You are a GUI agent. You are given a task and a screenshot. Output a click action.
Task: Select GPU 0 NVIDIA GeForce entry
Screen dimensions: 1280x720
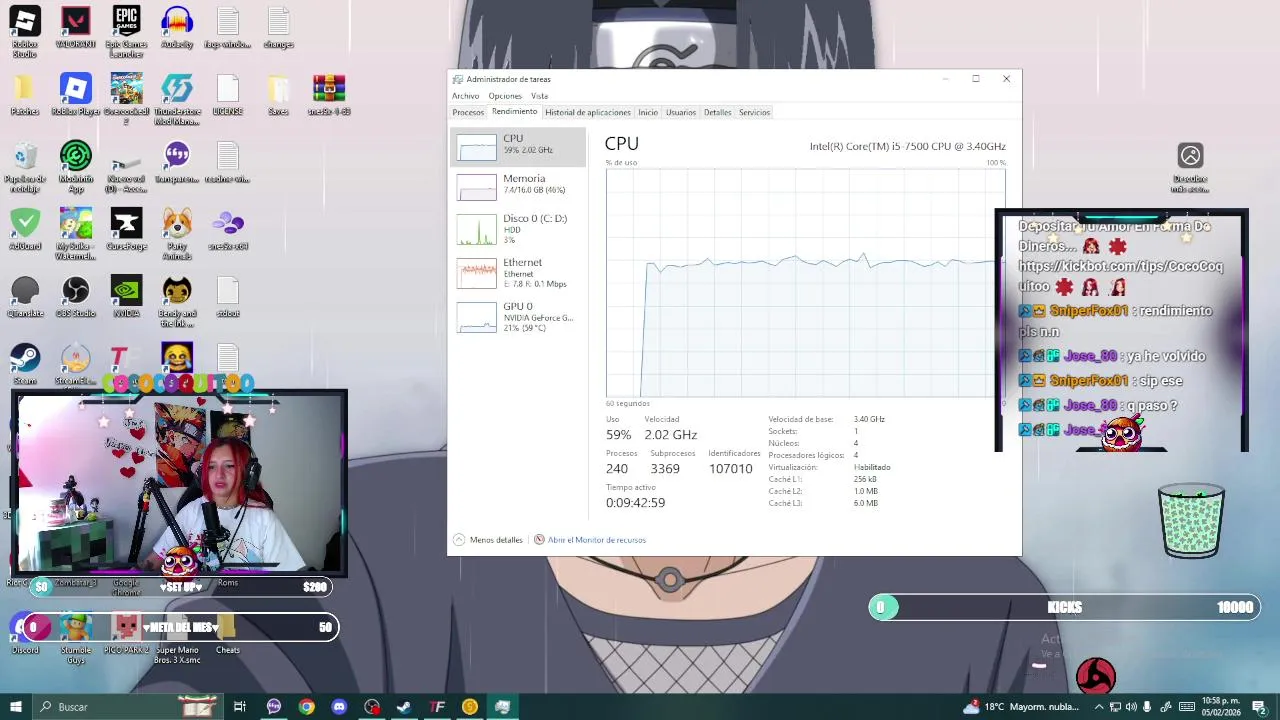[x=518, y=317]
